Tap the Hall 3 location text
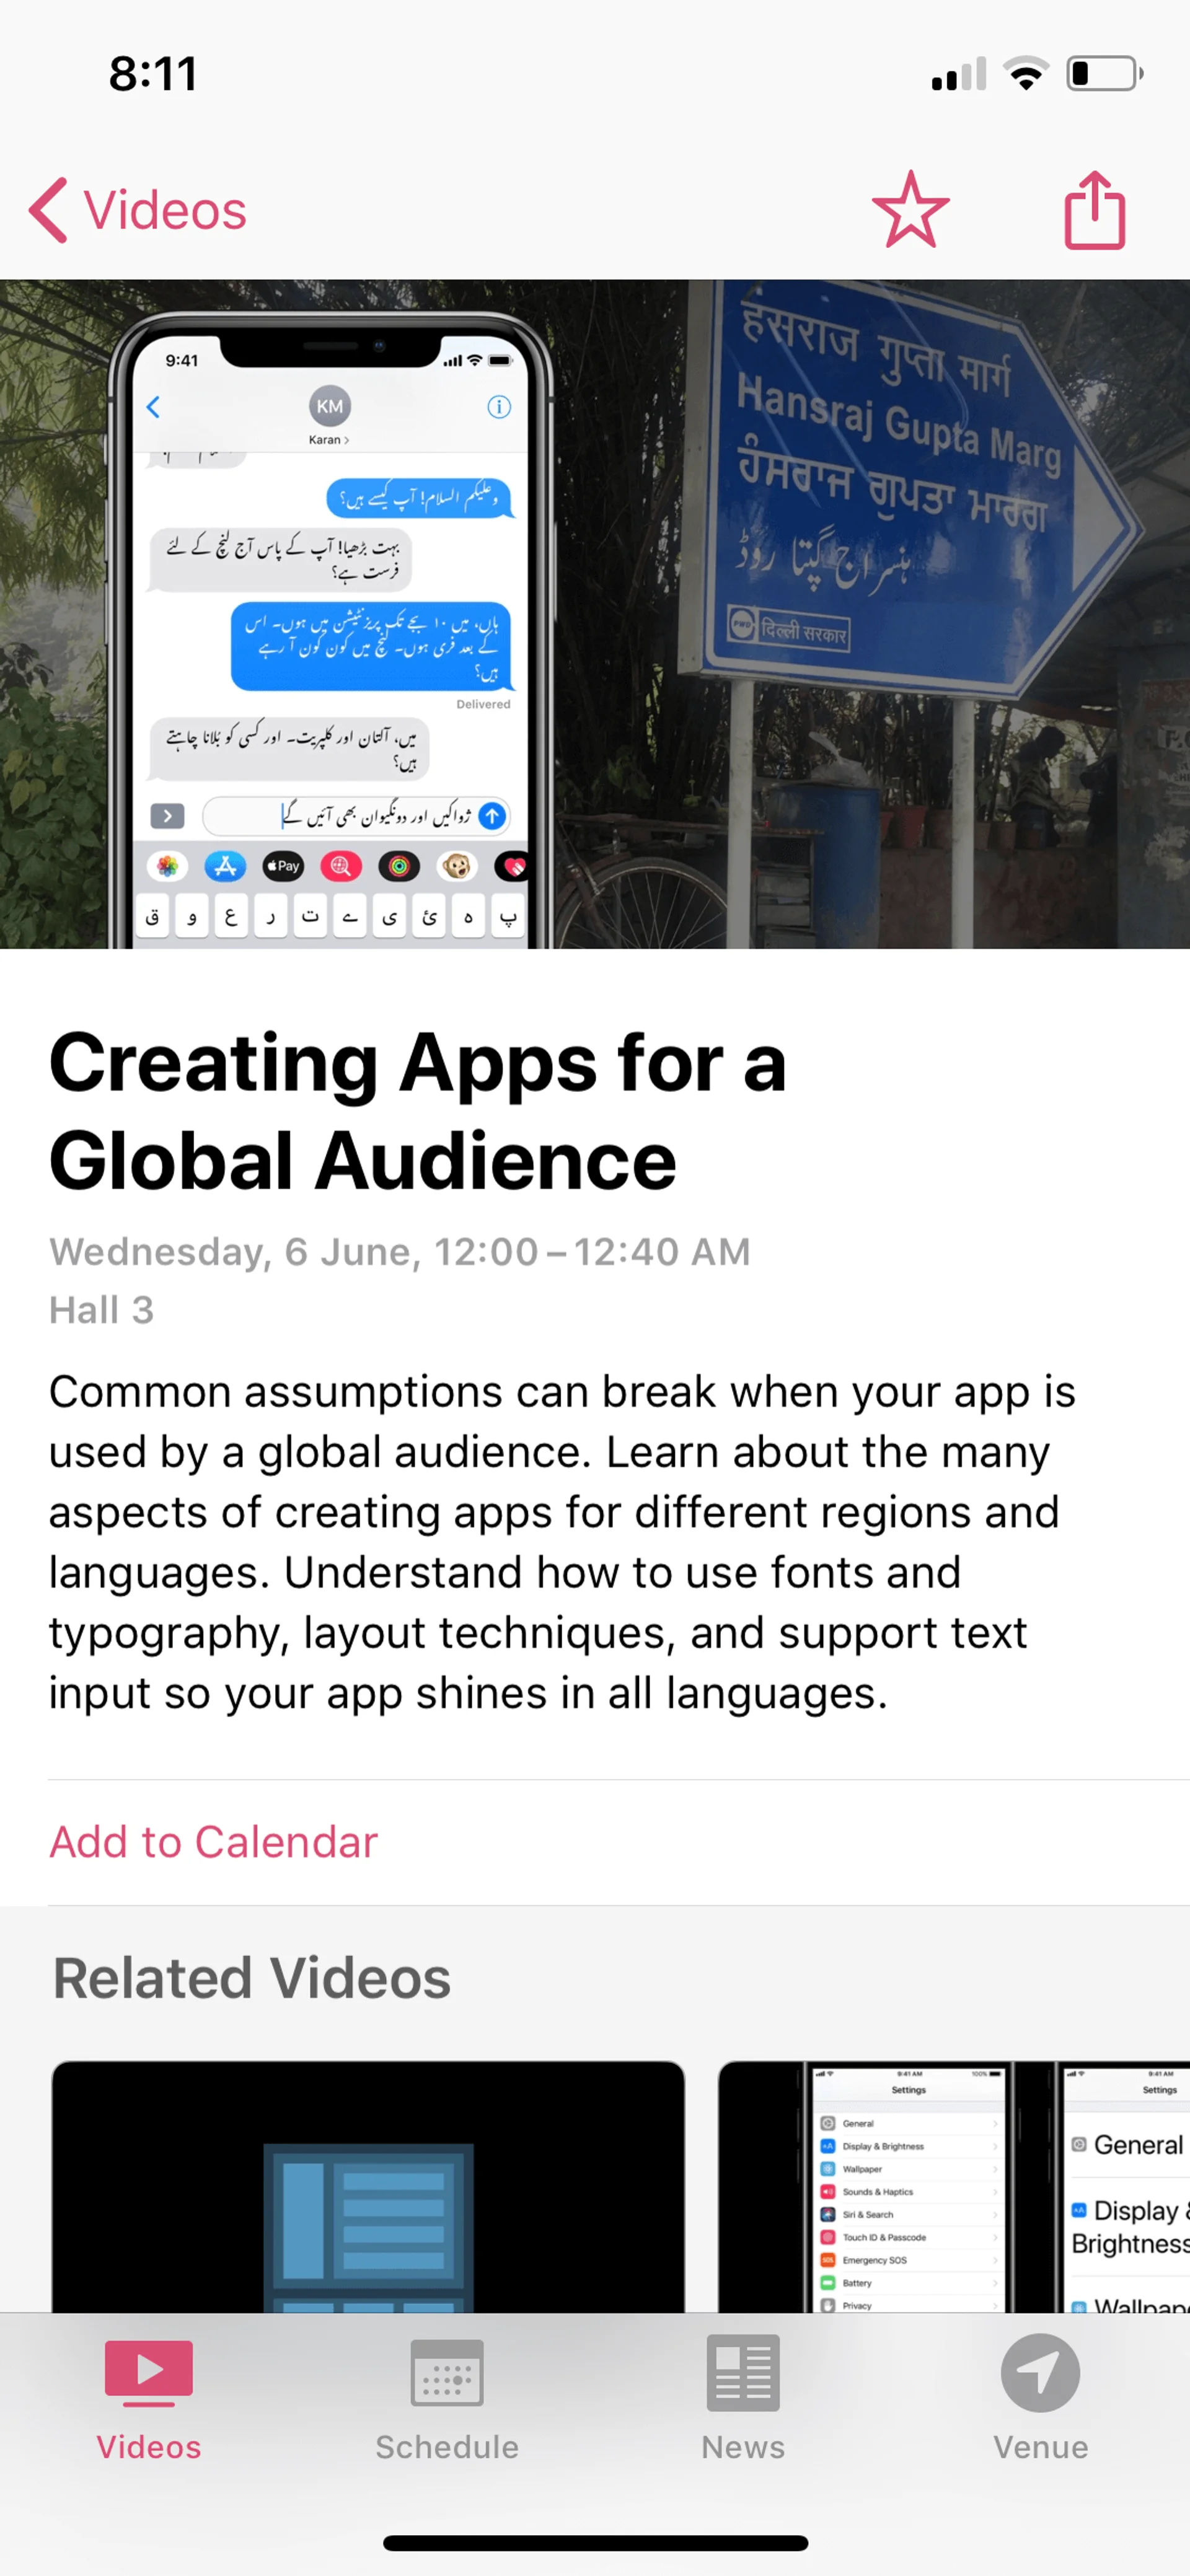The width and height of the screenshot is (1190, 2576). point(102,1310)
